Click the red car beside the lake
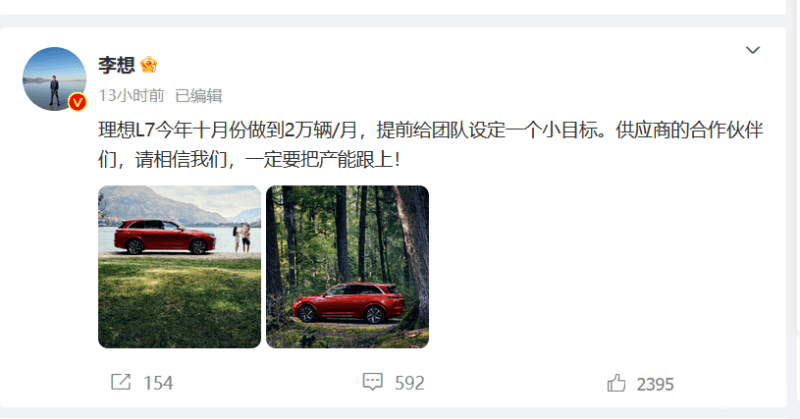800x419 pixels. point(164,237)
